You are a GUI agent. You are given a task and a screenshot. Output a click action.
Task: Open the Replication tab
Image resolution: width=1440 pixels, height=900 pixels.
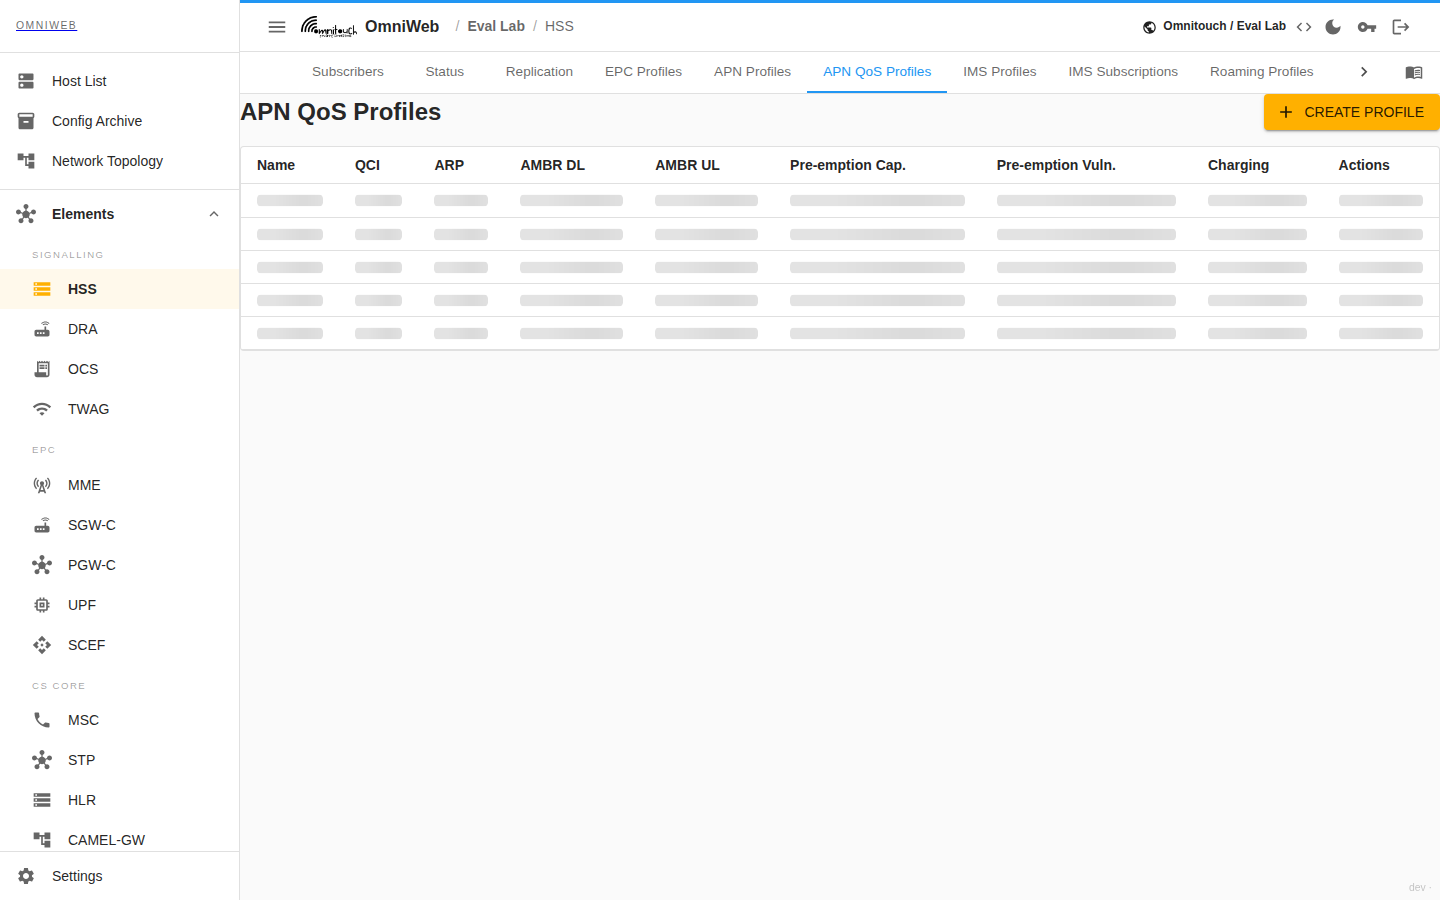click(539, 72)
